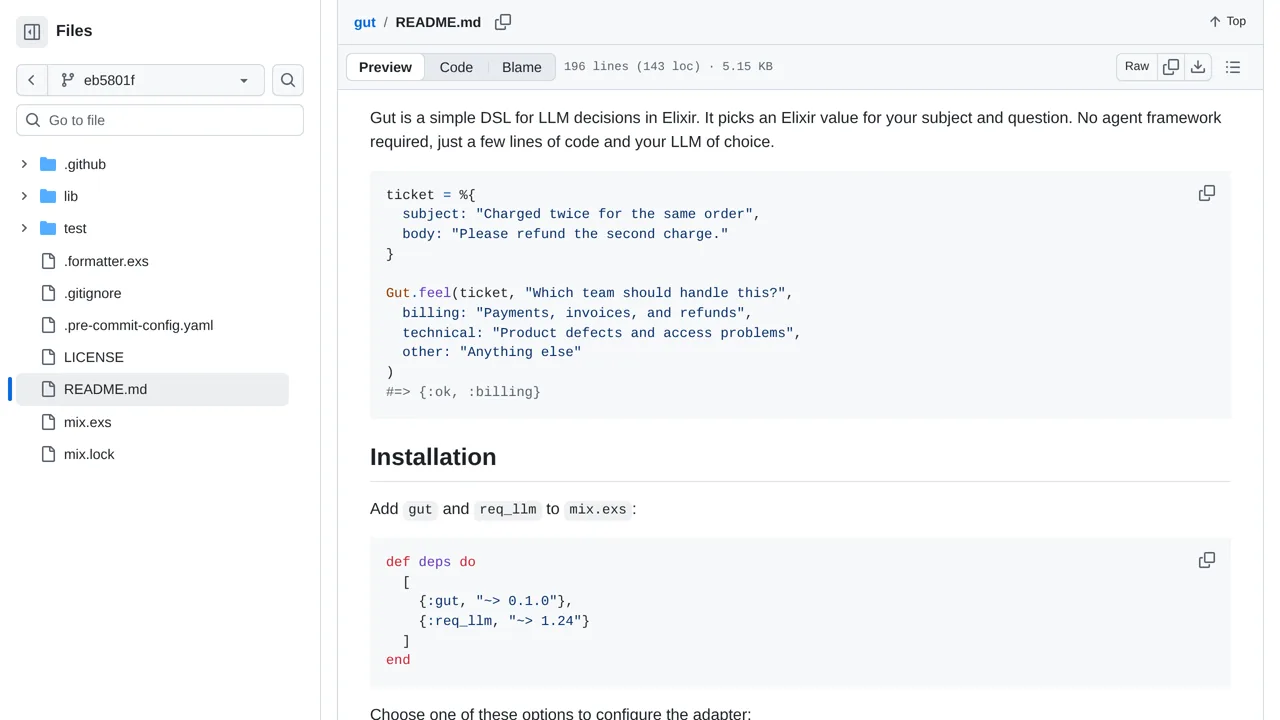Click the mix.lock file icon

[x=48, y=454]
